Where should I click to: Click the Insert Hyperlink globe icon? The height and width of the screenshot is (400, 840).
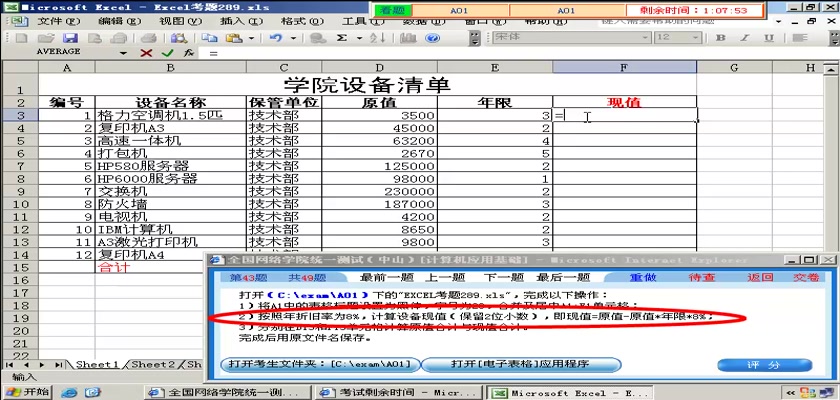tap(319, 38)
